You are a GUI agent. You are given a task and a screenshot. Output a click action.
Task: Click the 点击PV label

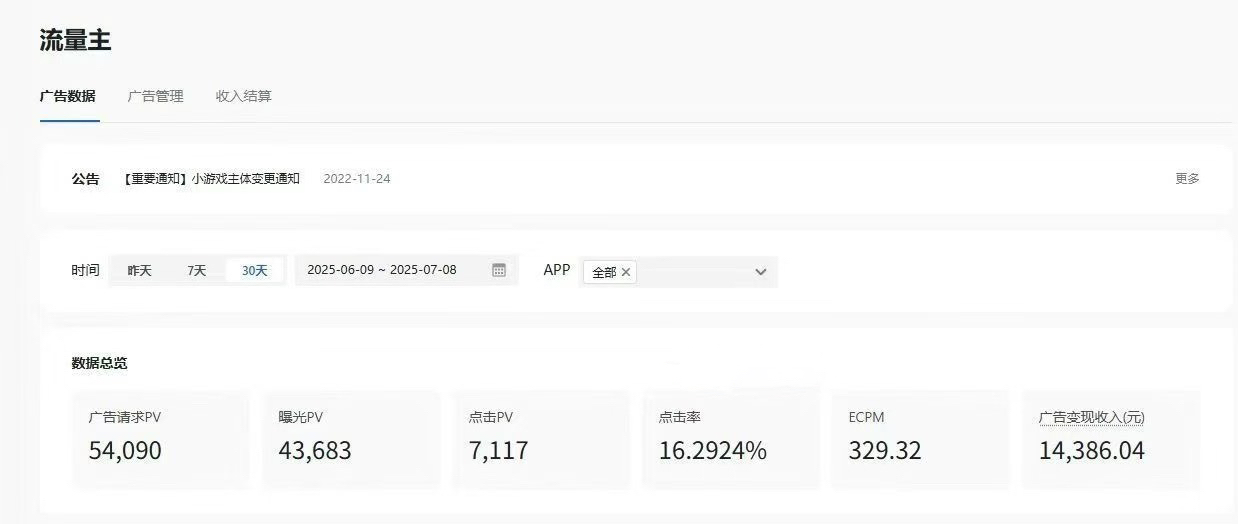pos(490,417)
